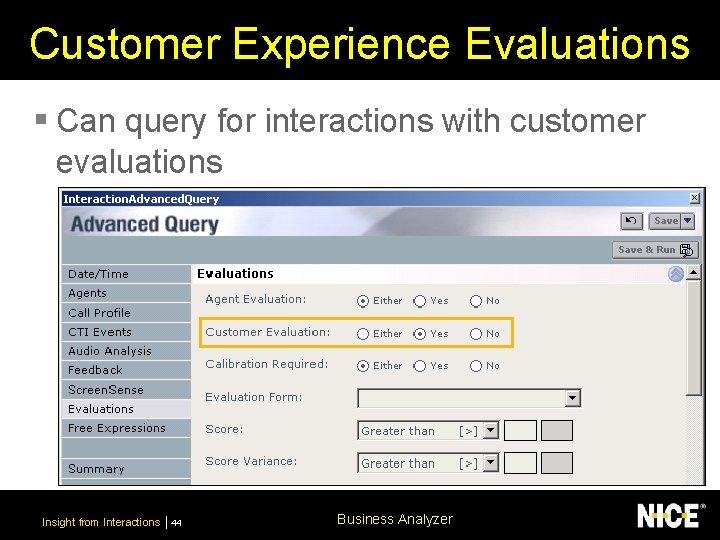Click the Advanced Query heading

(x=145, y=225)
